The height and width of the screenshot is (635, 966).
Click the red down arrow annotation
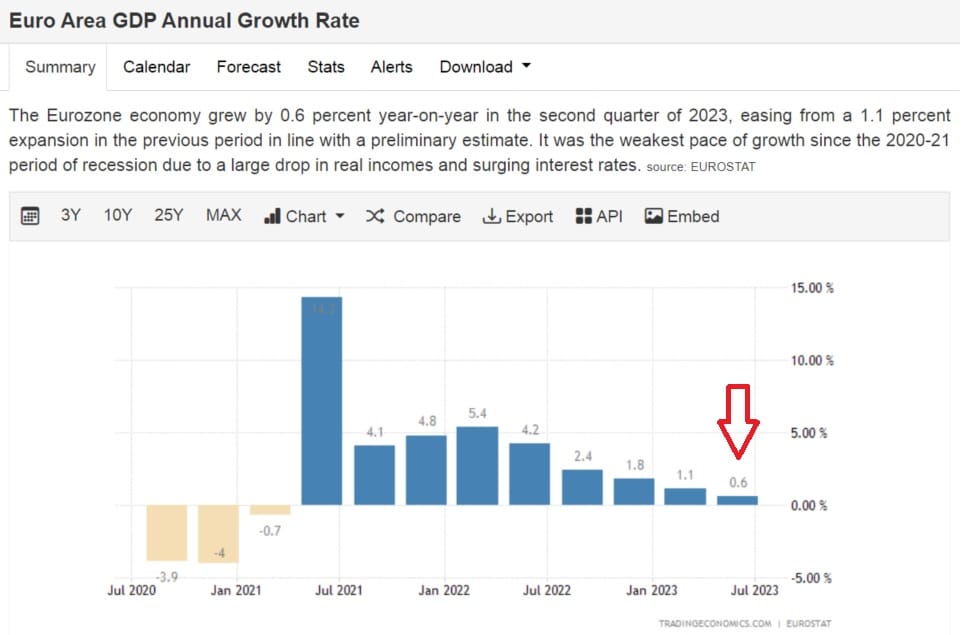(x=738, y=422)
